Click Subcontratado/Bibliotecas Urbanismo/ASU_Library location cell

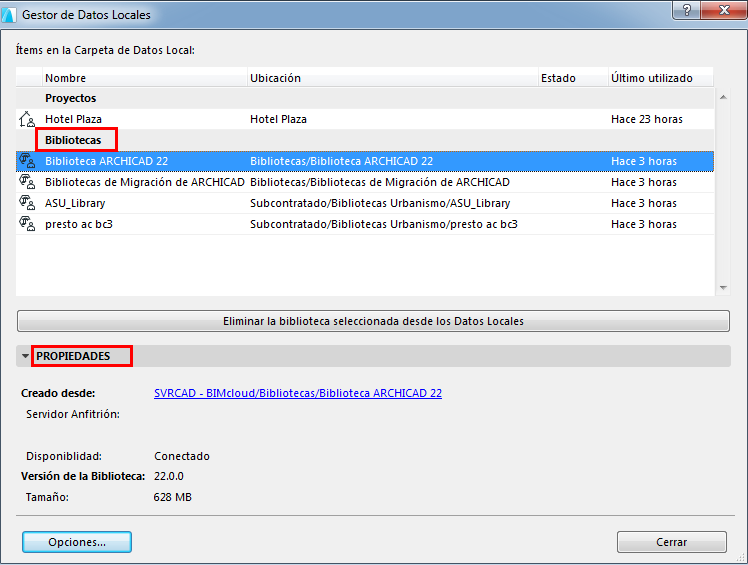380,203
